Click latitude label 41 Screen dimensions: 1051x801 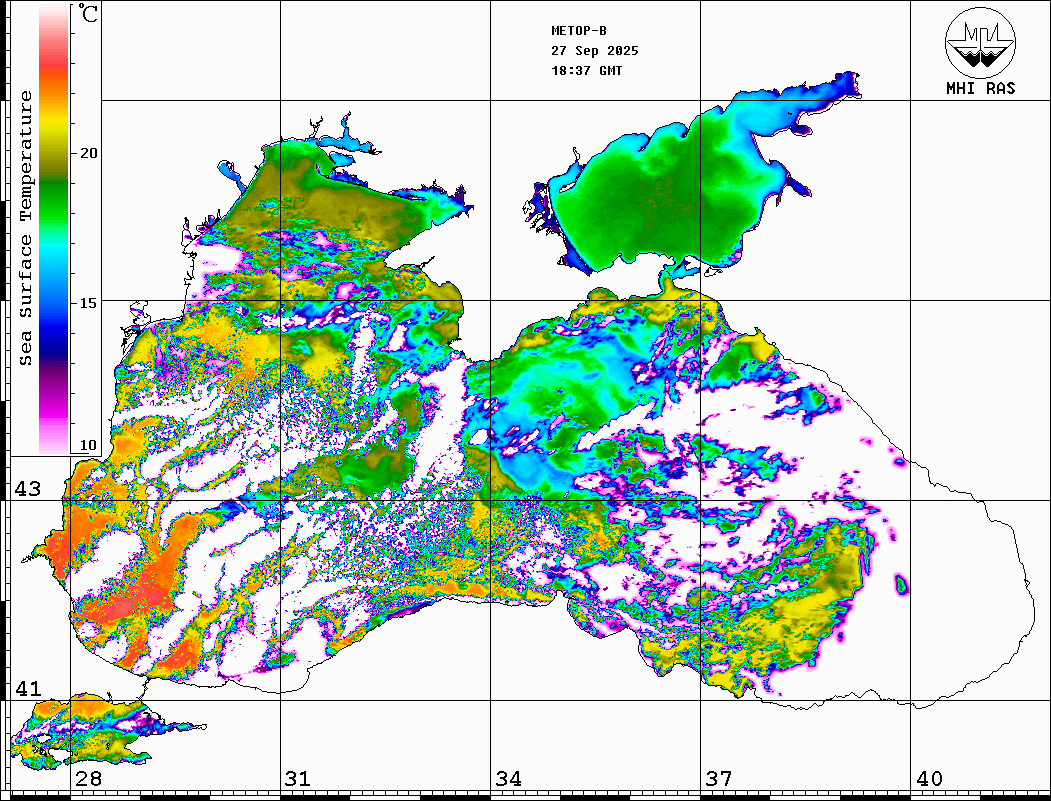[x=27, y=689]
